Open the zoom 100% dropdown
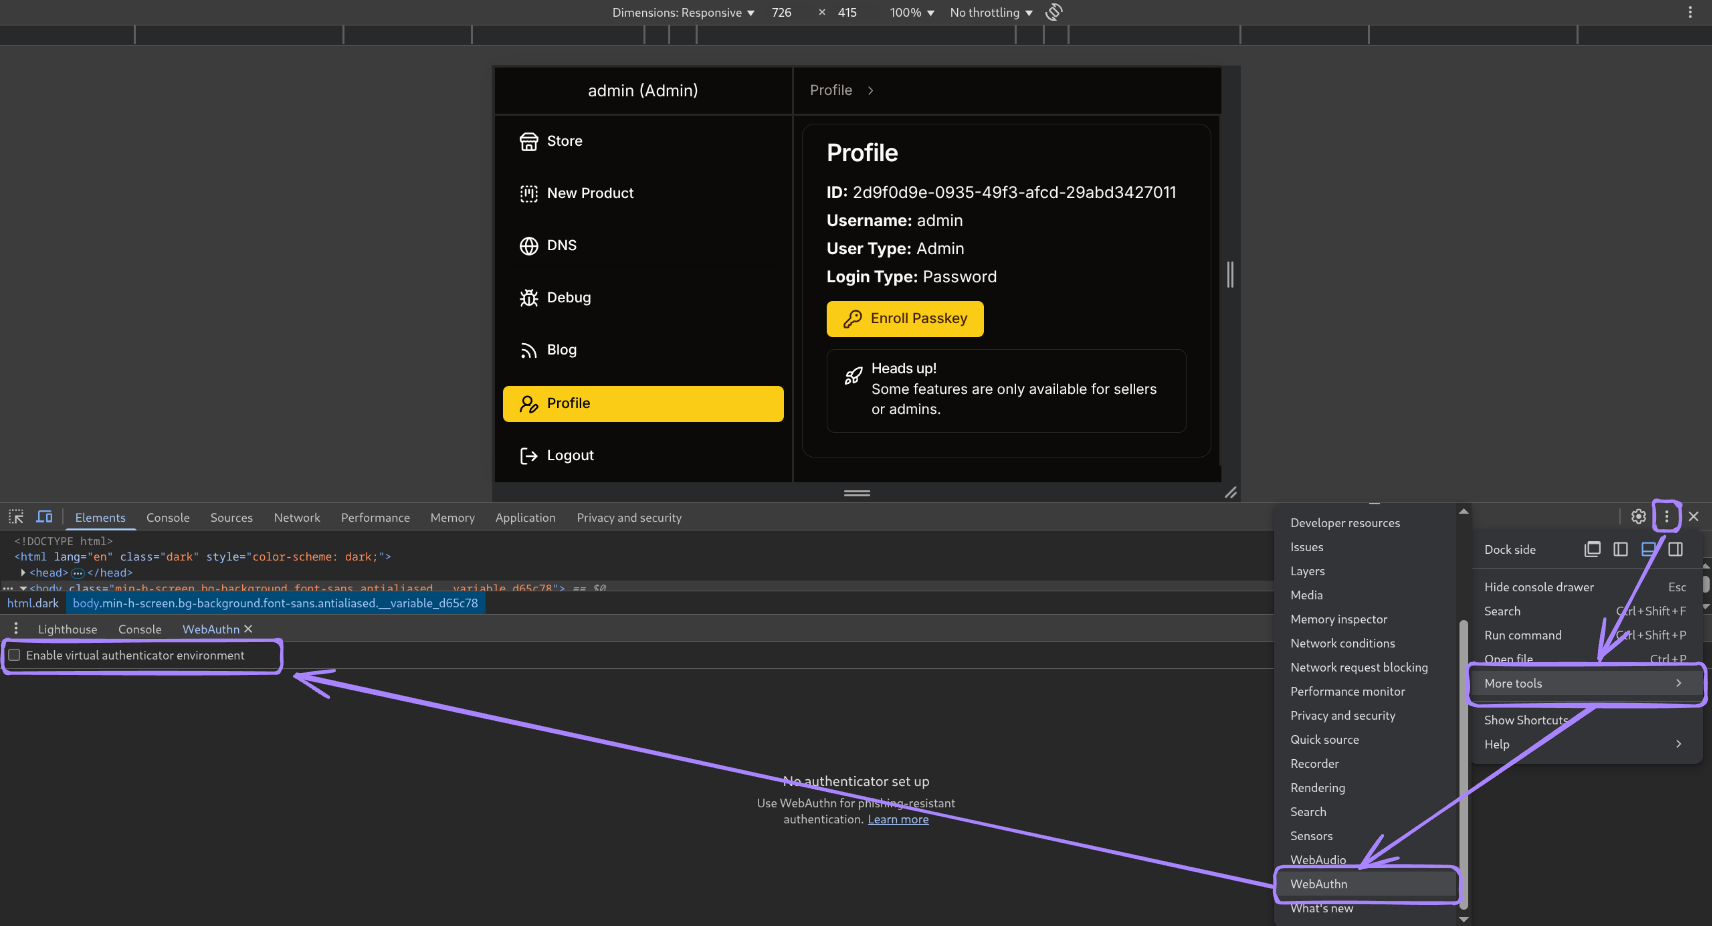The image size is (1712, 926). (912, 13)
